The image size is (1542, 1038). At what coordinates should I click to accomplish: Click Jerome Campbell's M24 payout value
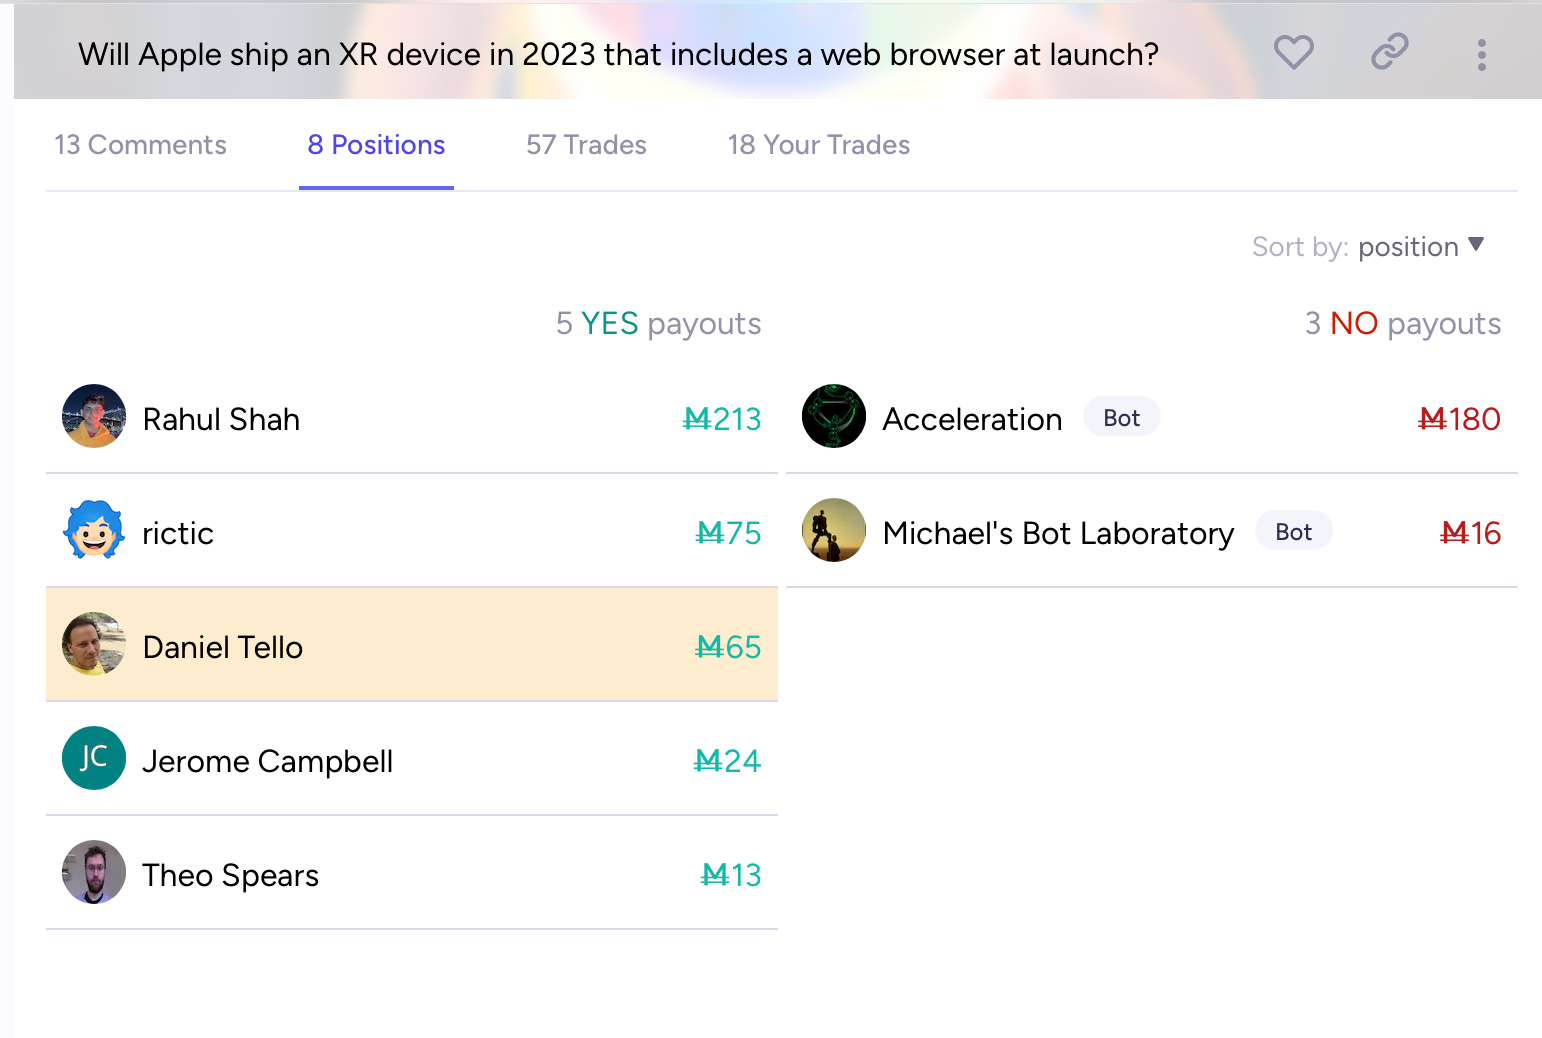[x=727, y=761]
